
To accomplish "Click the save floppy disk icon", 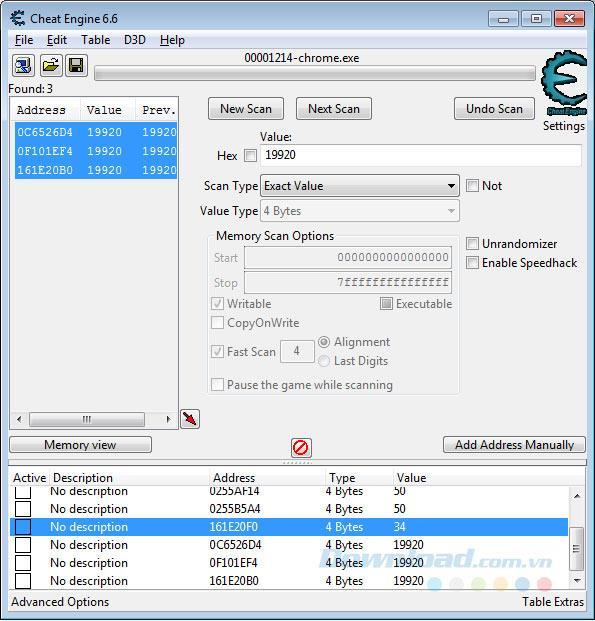I will [76, 65].
